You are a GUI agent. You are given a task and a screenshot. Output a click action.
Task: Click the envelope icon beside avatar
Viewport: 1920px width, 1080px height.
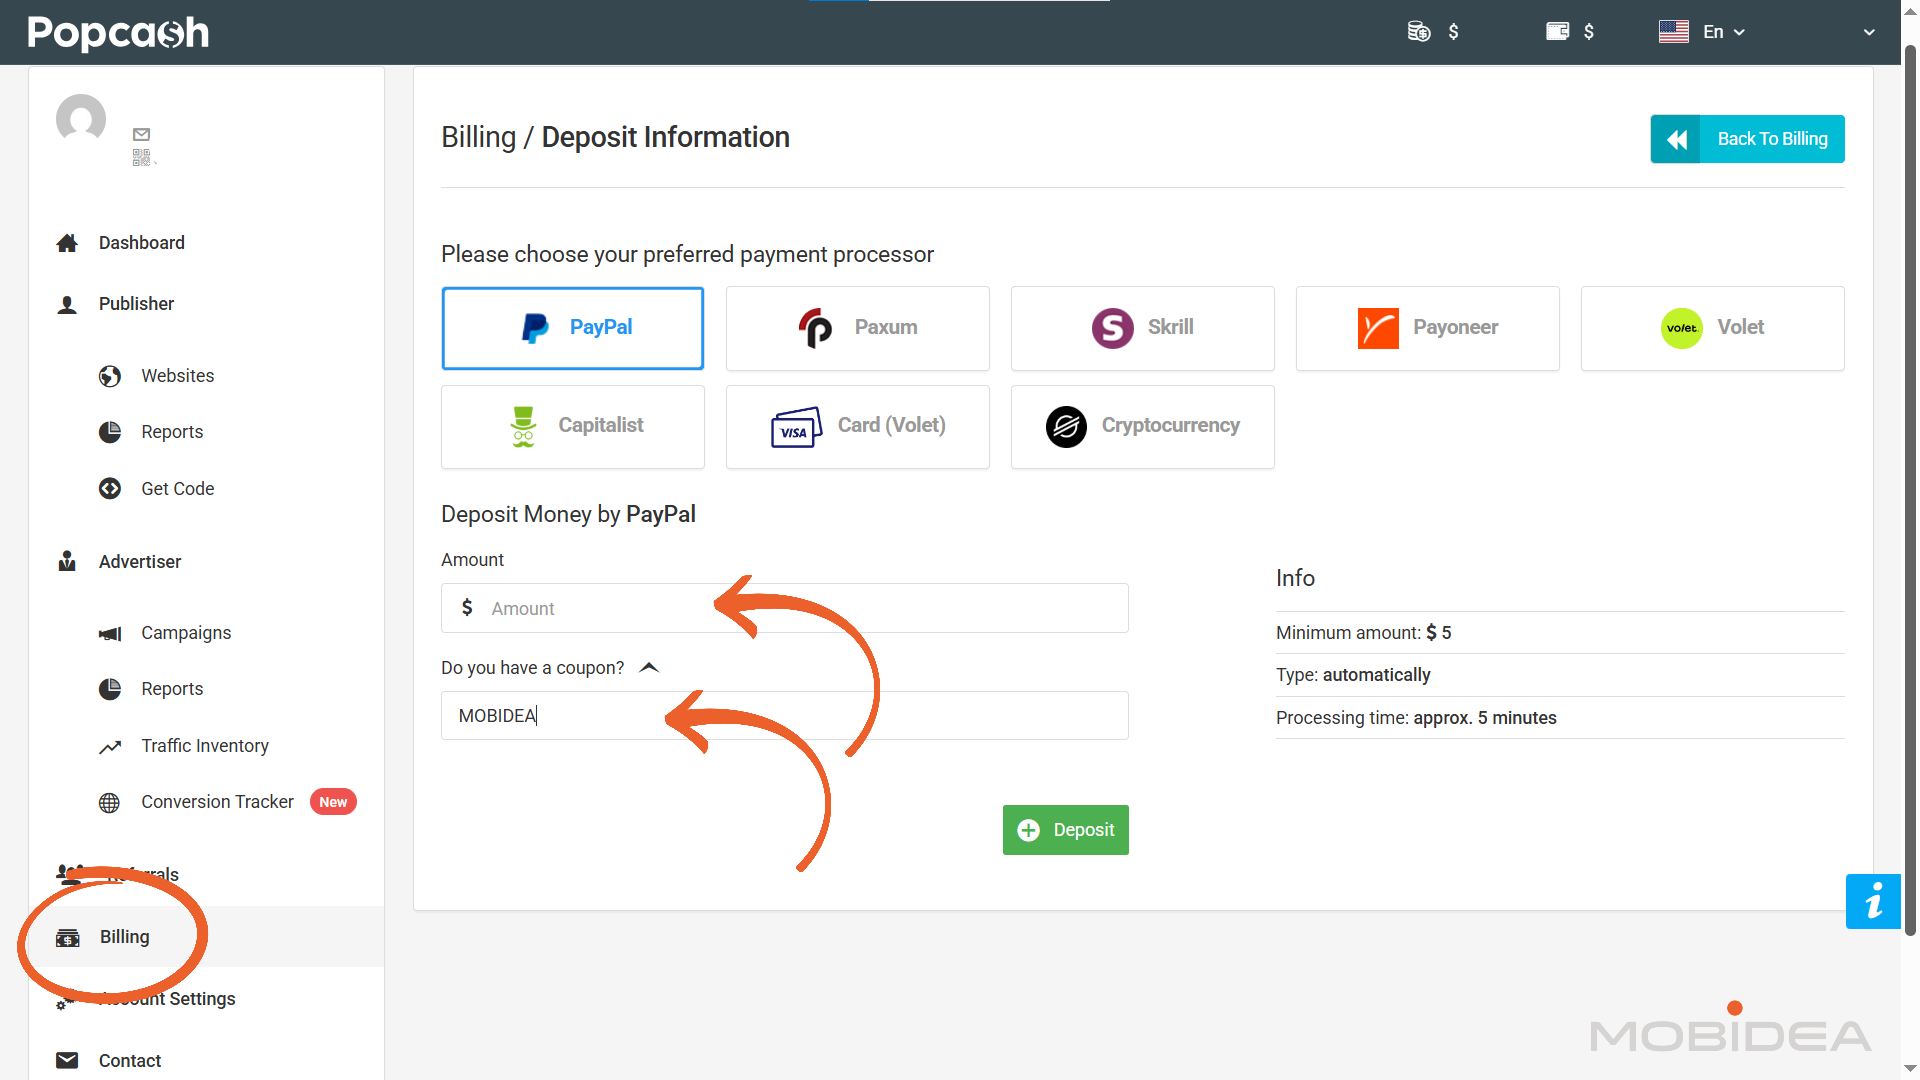pyautogui.click(x=141, y=134)
